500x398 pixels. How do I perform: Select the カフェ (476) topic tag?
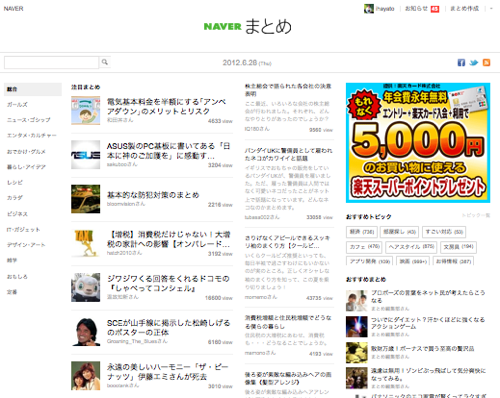[x=364, y=247]
